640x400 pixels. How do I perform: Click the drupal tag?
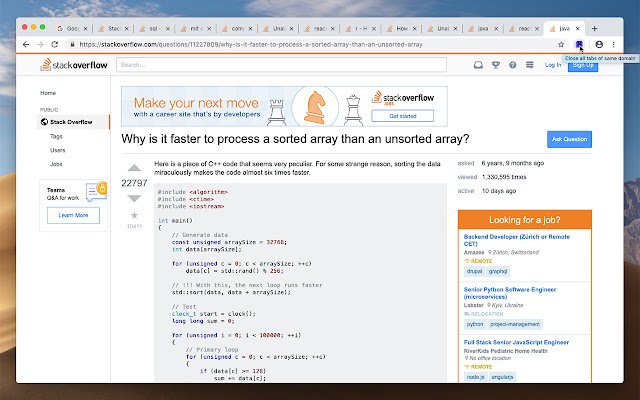474,271
